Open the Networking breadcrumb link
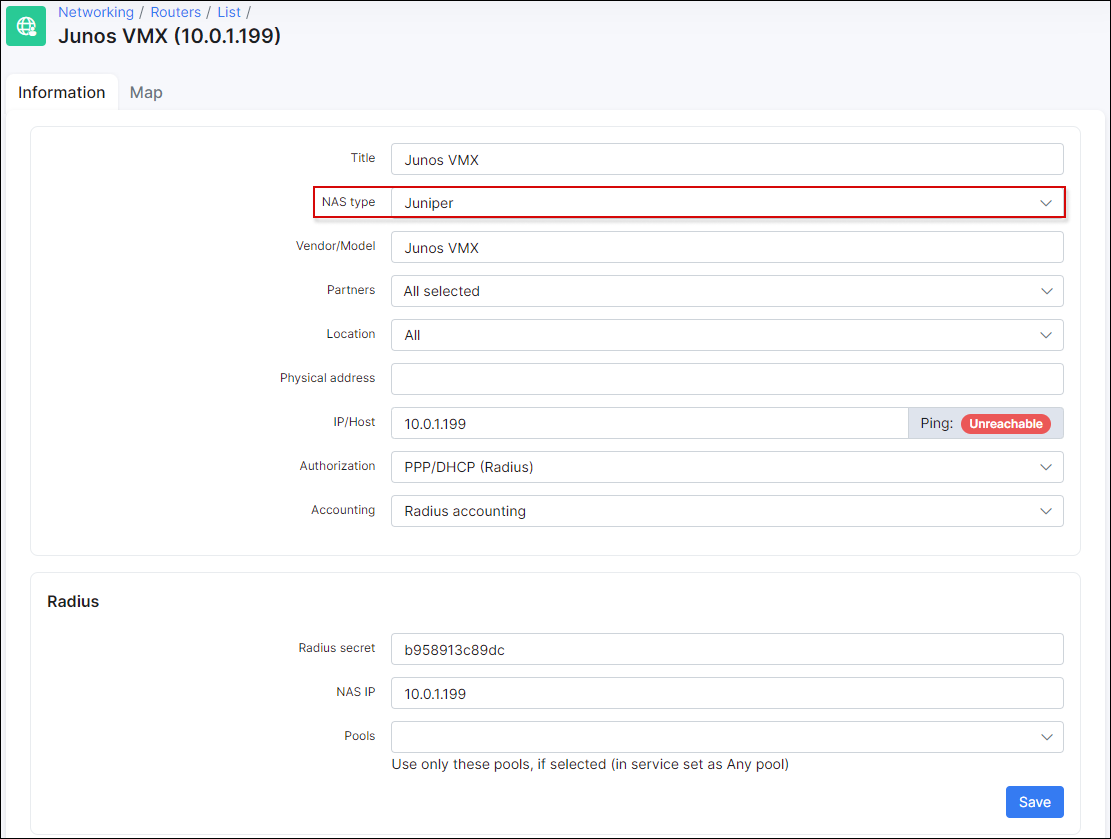Screen dimensions: 1111x839 [x=96, y=12]
